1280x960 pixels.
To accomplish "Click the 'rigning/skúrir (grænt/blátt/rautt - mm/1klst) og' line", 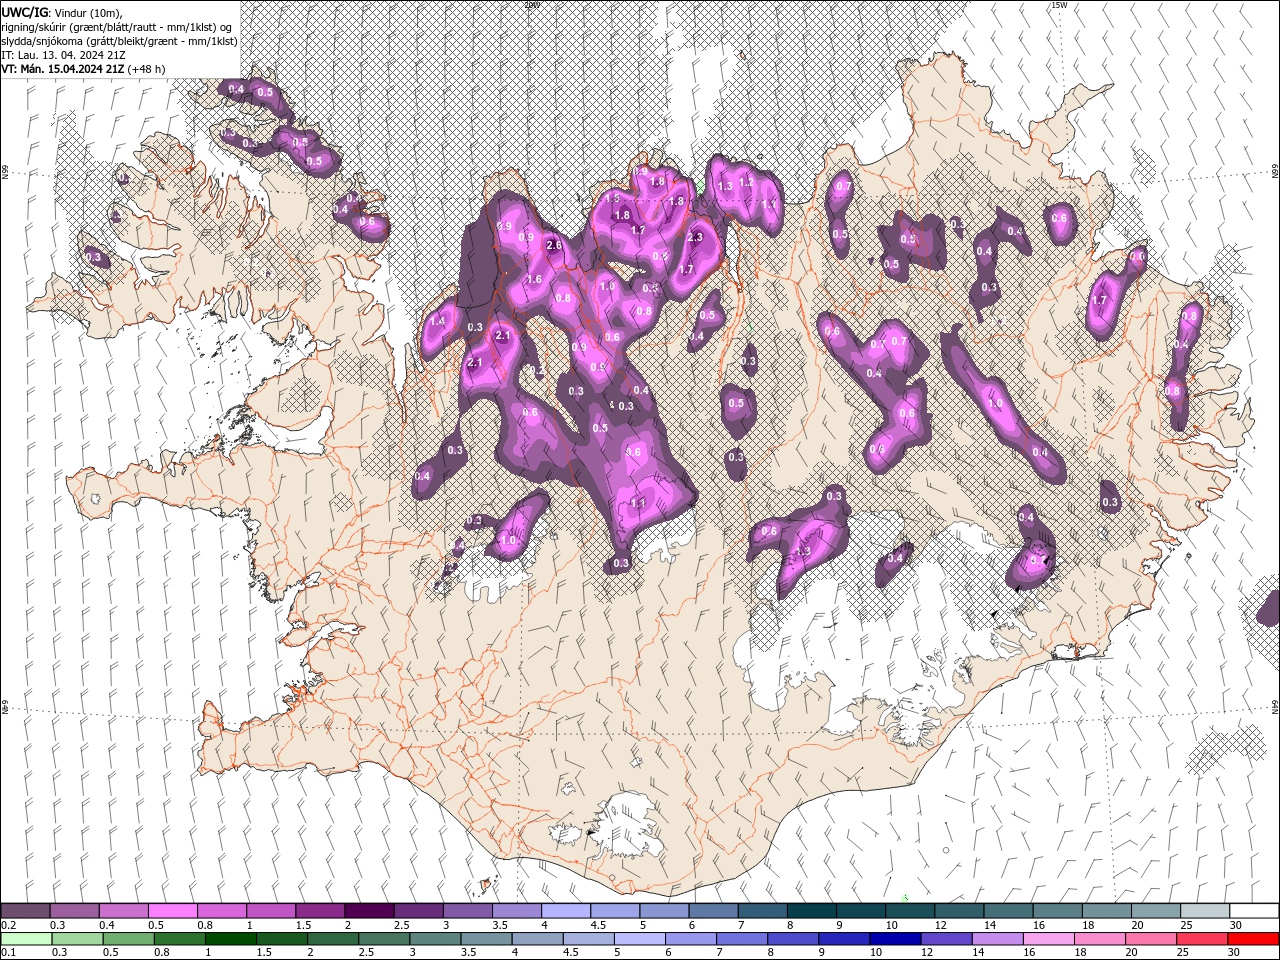I will 118,26.
